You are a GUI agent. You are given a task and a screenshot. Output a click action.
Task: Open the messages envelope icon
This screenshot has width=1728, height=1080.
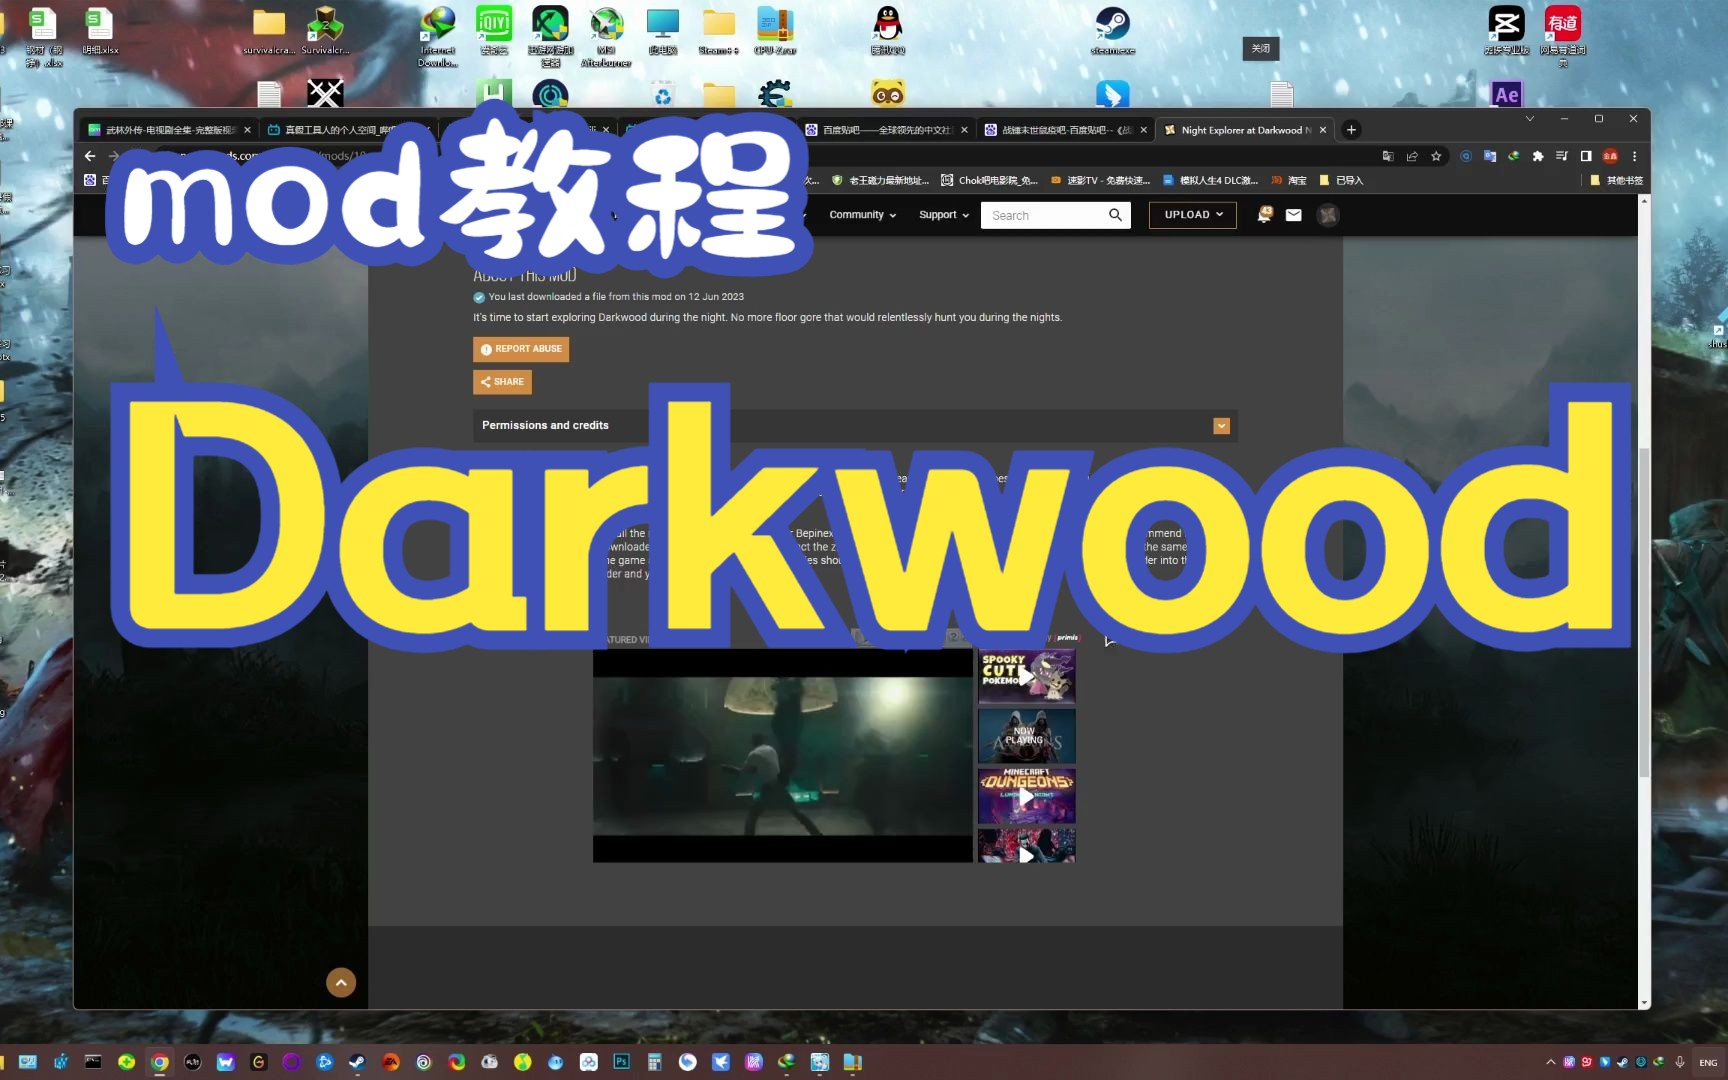[x=1293, y=214]
